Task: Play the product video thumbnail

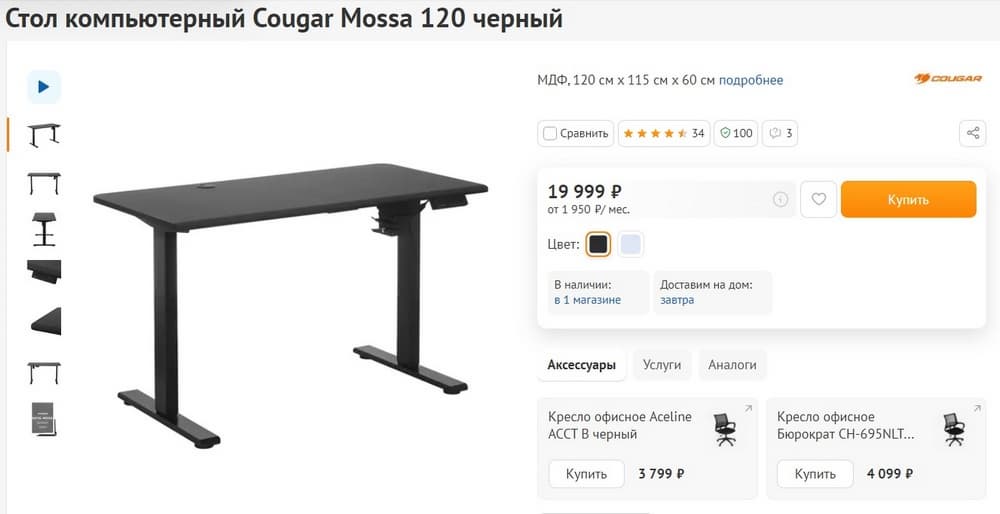Action: pyautogui.click(x=43, y=87)
